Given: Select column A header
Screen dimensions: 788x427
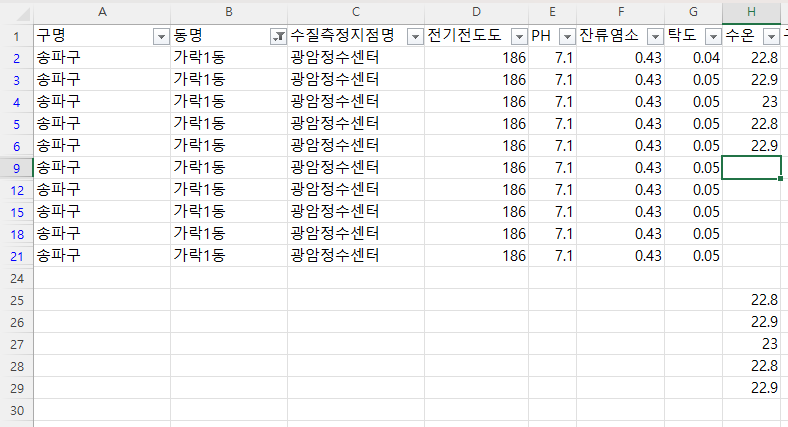Looking at the screenshot, I should click(x=102, y=13).
